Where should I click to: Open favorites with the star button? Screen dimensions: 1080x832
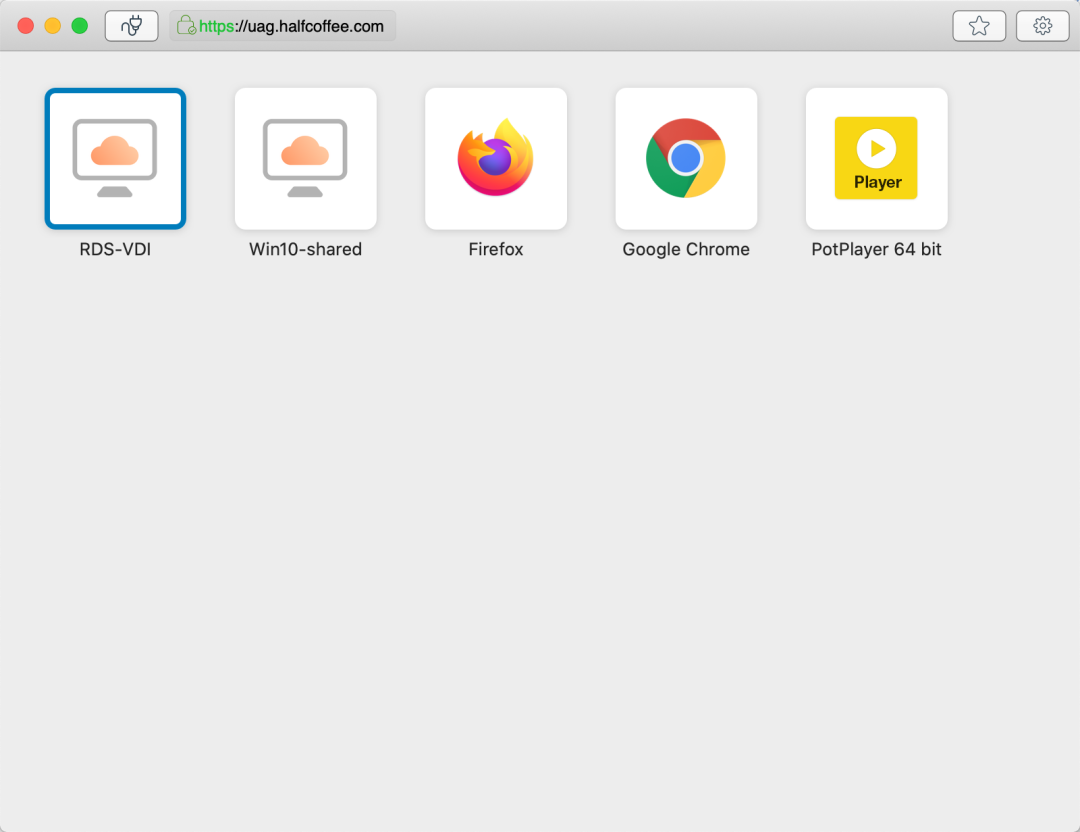click(979, 26)
